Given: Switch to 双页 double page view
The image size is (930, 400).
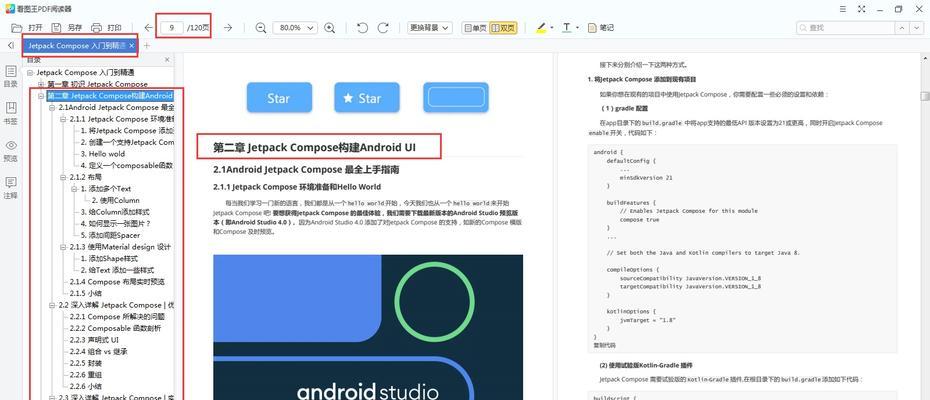Looking at the screenshot, I should point(502,28).
